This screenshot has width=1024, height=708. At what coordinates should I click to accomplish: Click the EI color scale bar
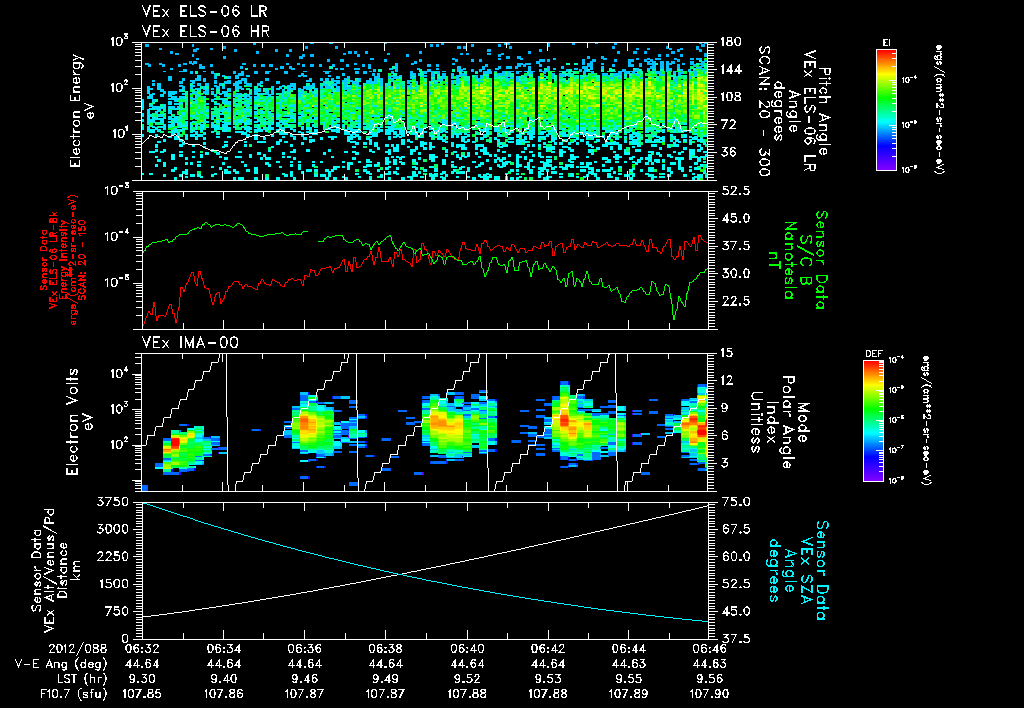click(886, 110)
